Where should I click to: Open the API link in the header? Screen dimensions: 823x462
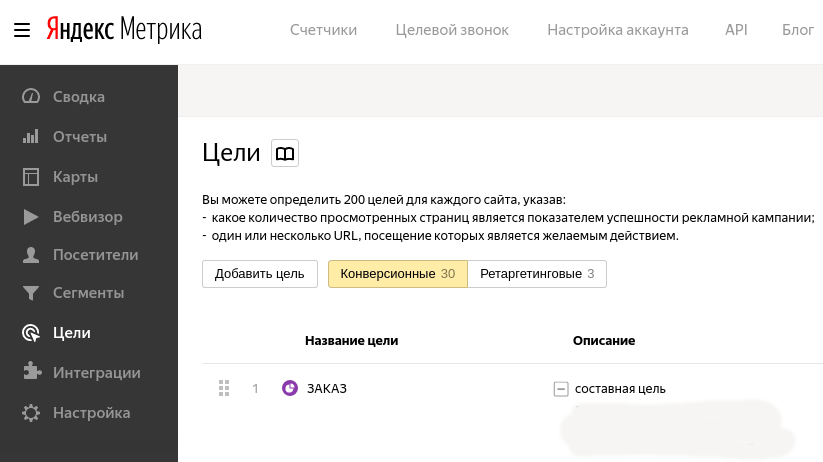pyautogui.click(x=736, y=30)
